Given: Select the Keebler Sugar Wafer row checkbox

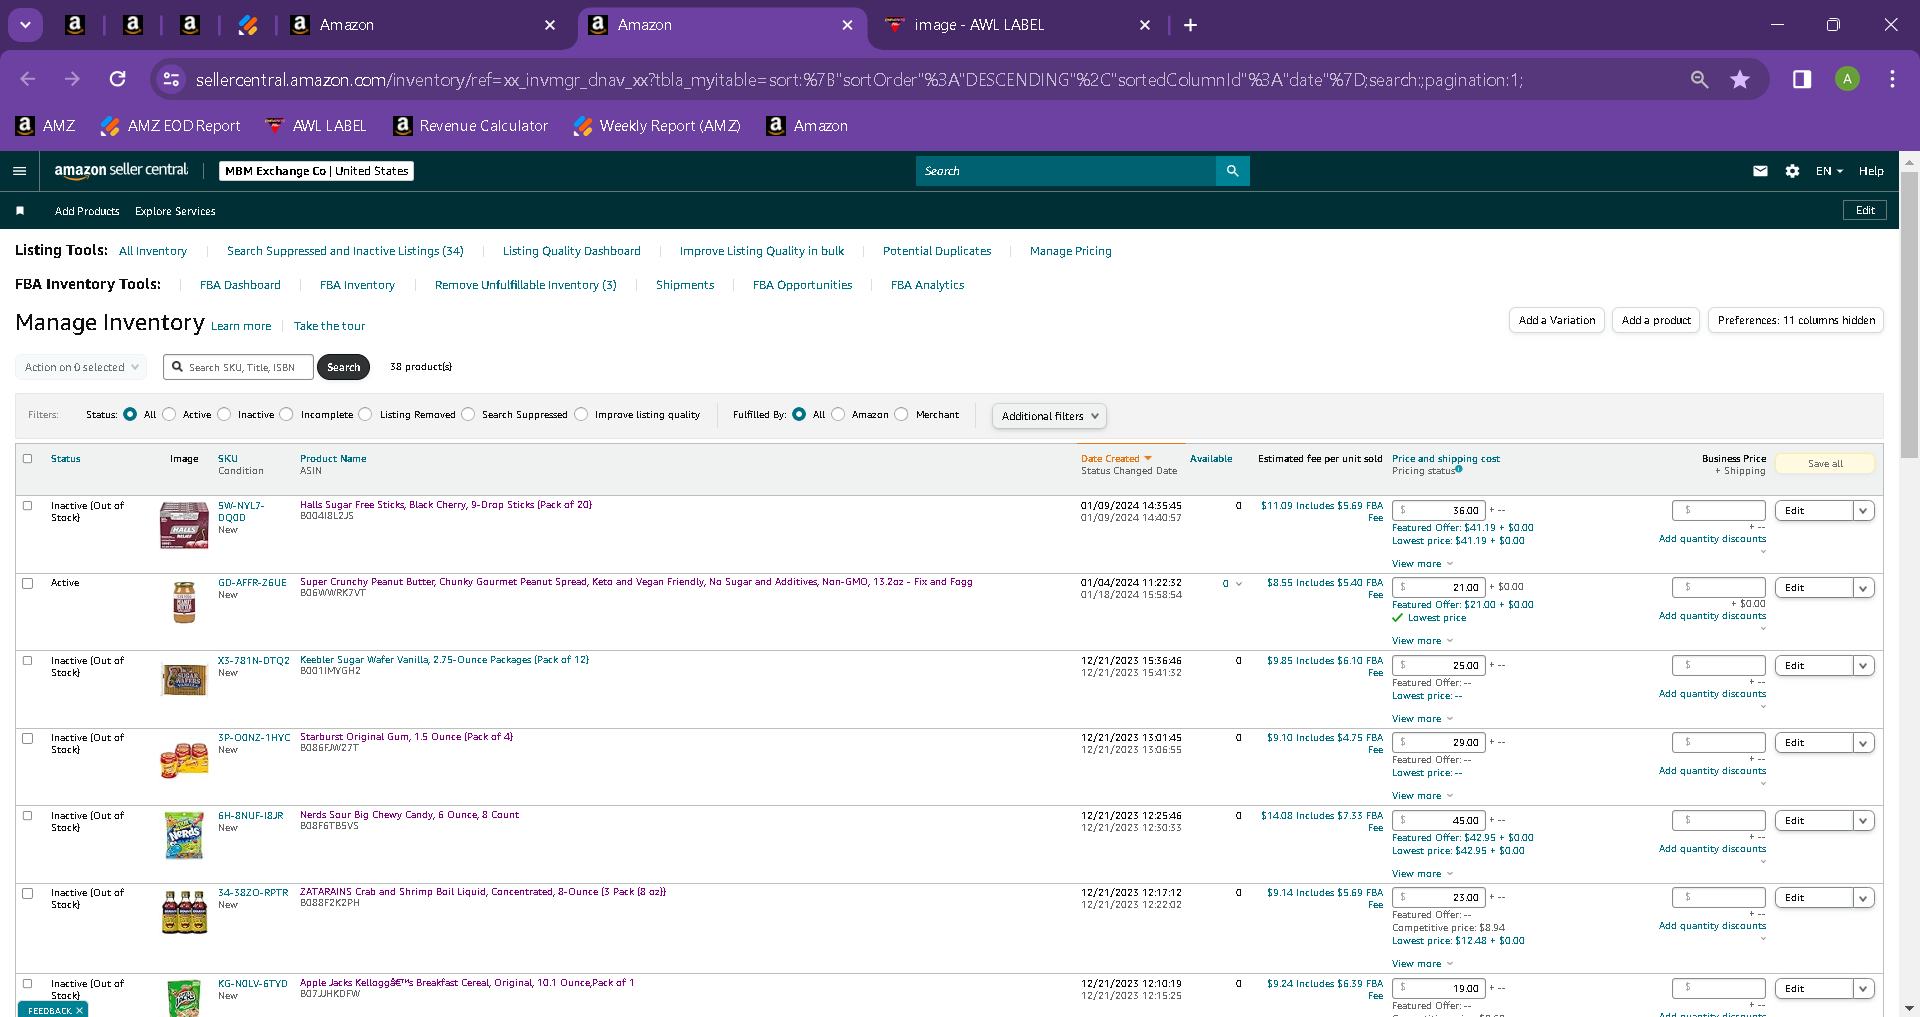Looking at the screenshot, I should [x=28, y=661].
